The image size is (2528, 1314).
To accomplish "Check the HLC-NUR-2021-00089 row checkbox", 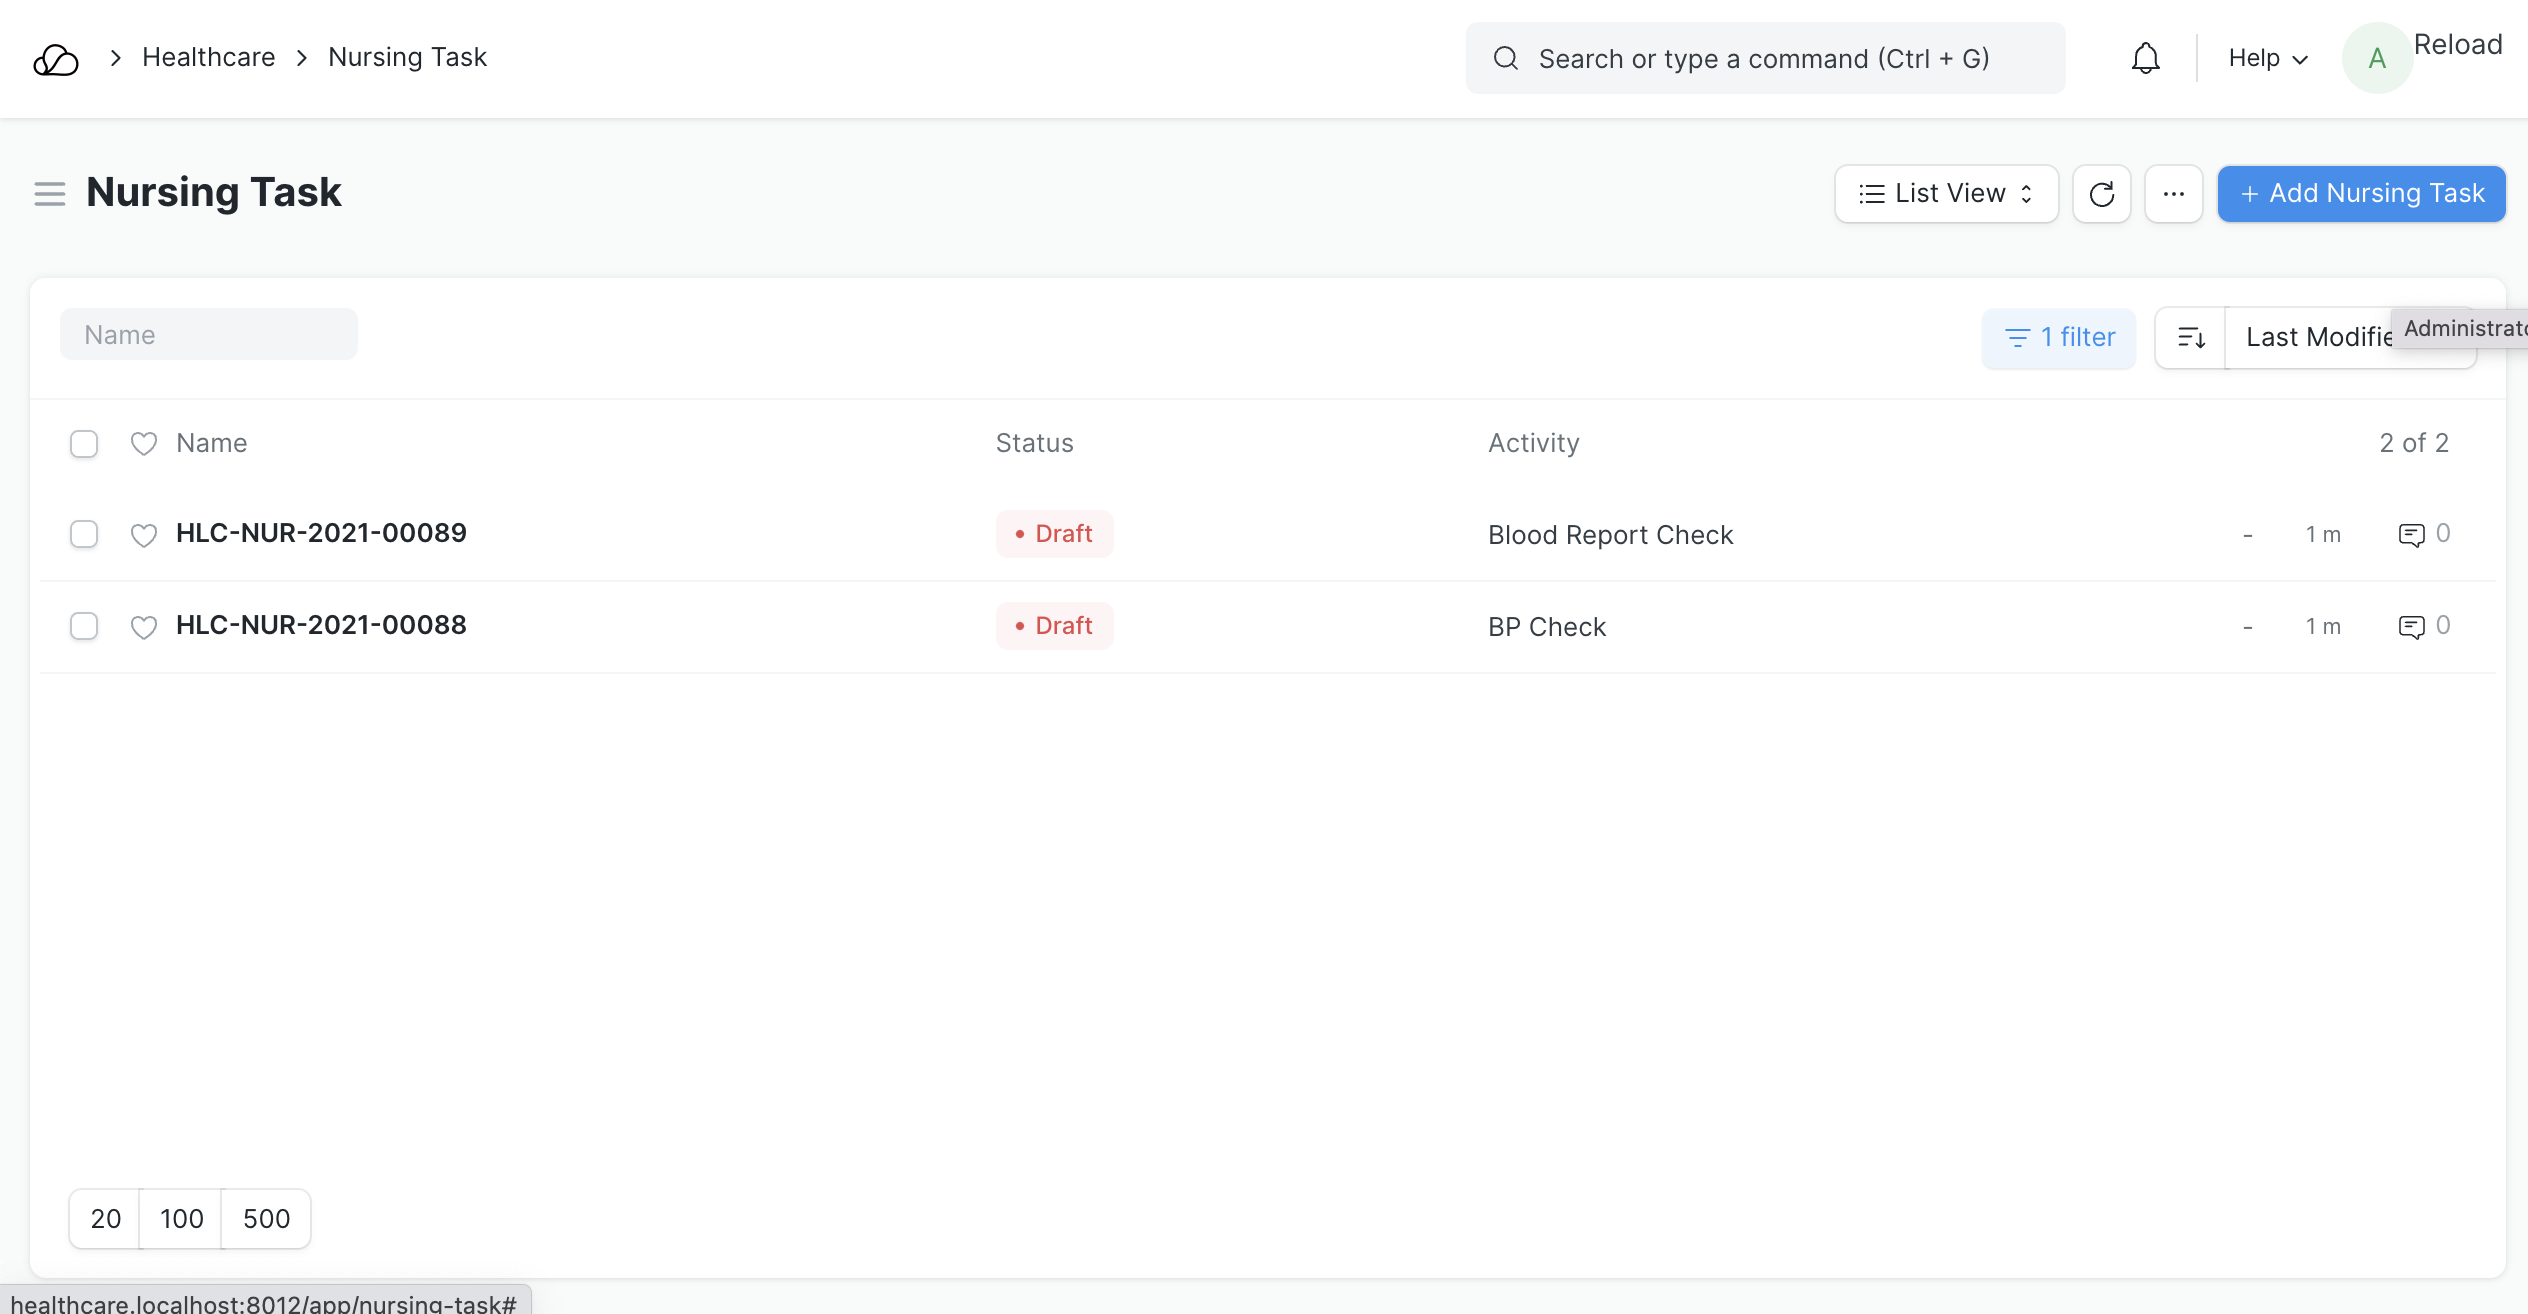I will pyautogui.click(x=84, y=534).
